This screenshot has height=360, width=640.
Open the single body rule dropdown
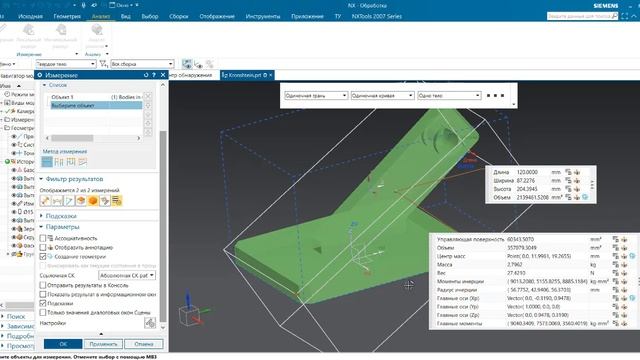click(449, 96)
